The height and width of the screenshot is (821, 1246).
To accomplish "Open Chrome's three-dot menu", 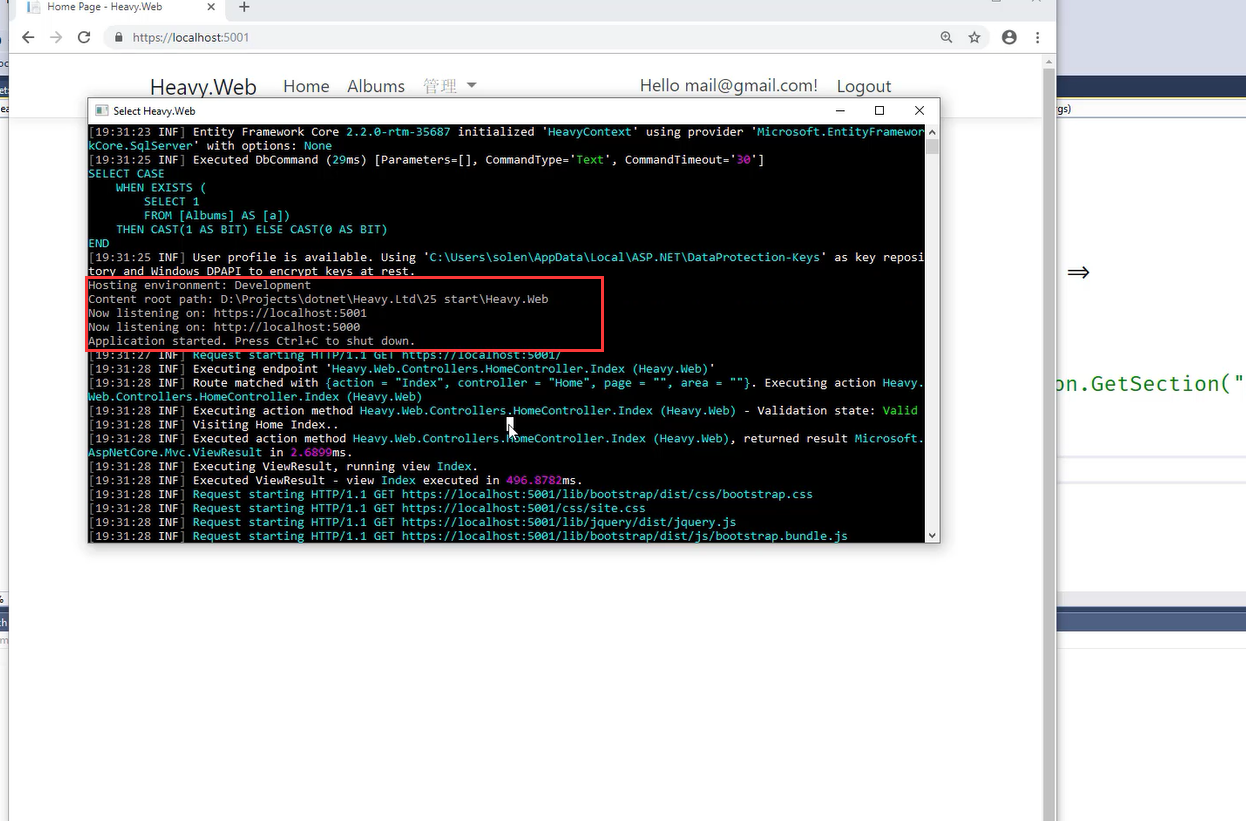I will (x=1037, y=37).
